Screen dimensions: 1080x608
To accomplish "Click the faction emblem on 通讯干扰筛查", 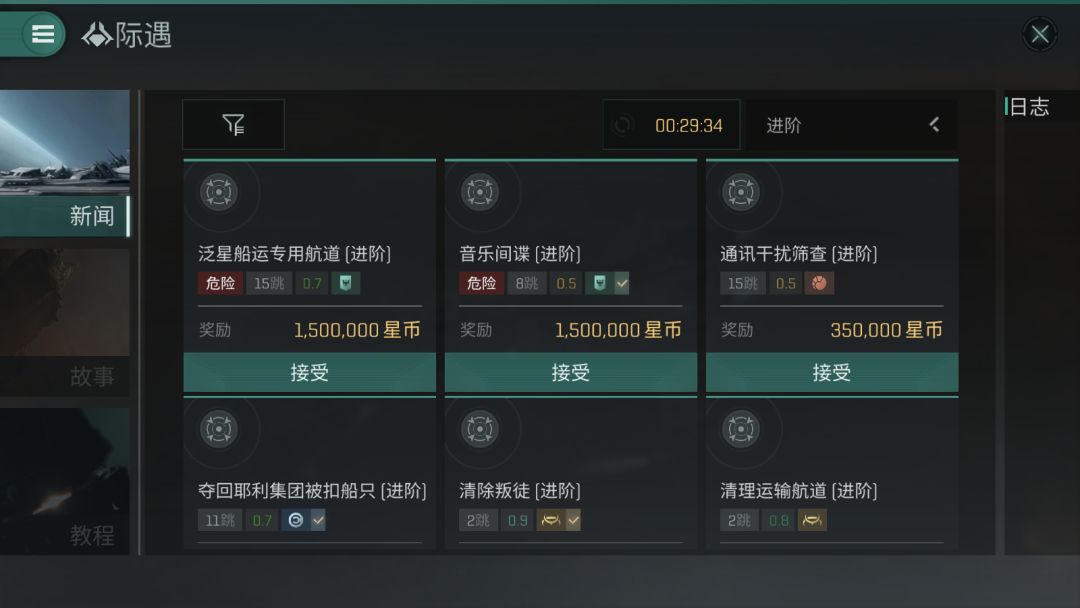I will [820, 283].
